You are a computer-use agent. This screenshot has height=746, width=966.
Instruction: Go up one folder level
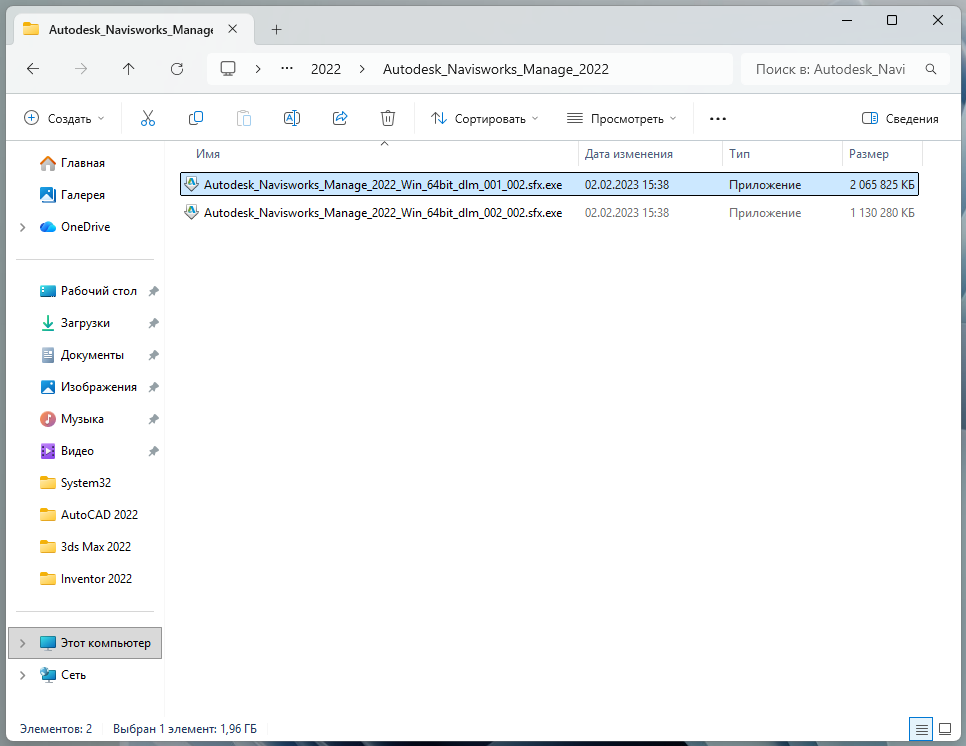pos(128,69)
